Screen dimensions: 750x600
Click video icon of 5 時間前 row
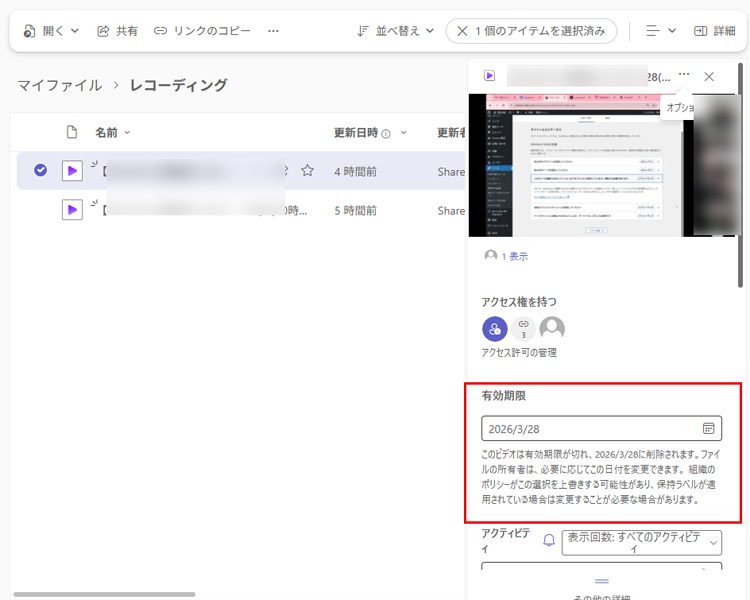click(72, 210)
